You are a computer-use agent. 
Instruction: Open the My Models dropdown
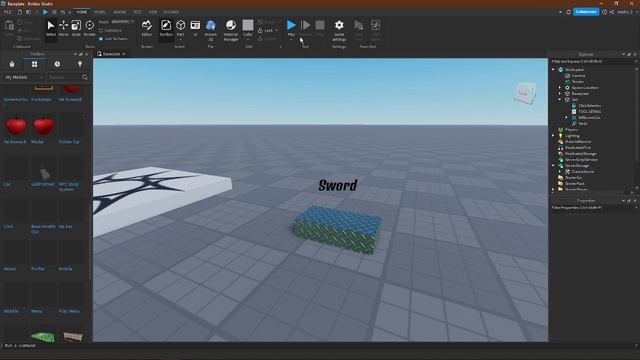24,77
